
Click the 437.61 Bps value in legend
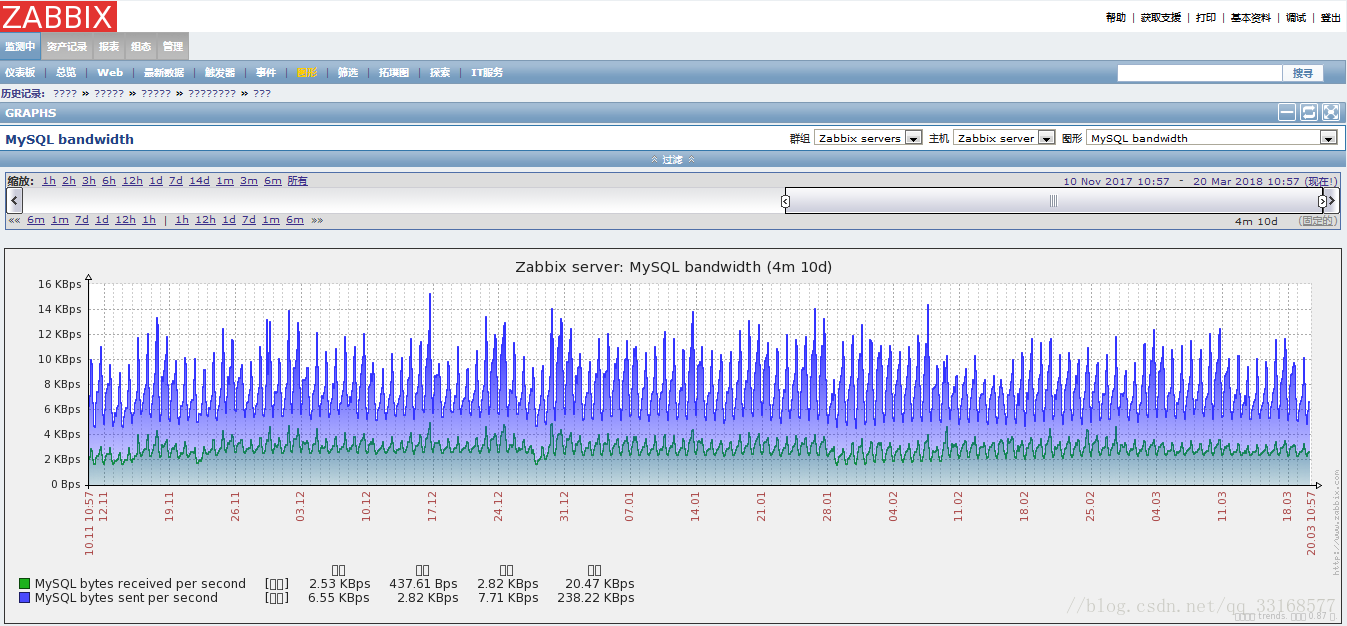pyautogui.click(x=423, y=584)
